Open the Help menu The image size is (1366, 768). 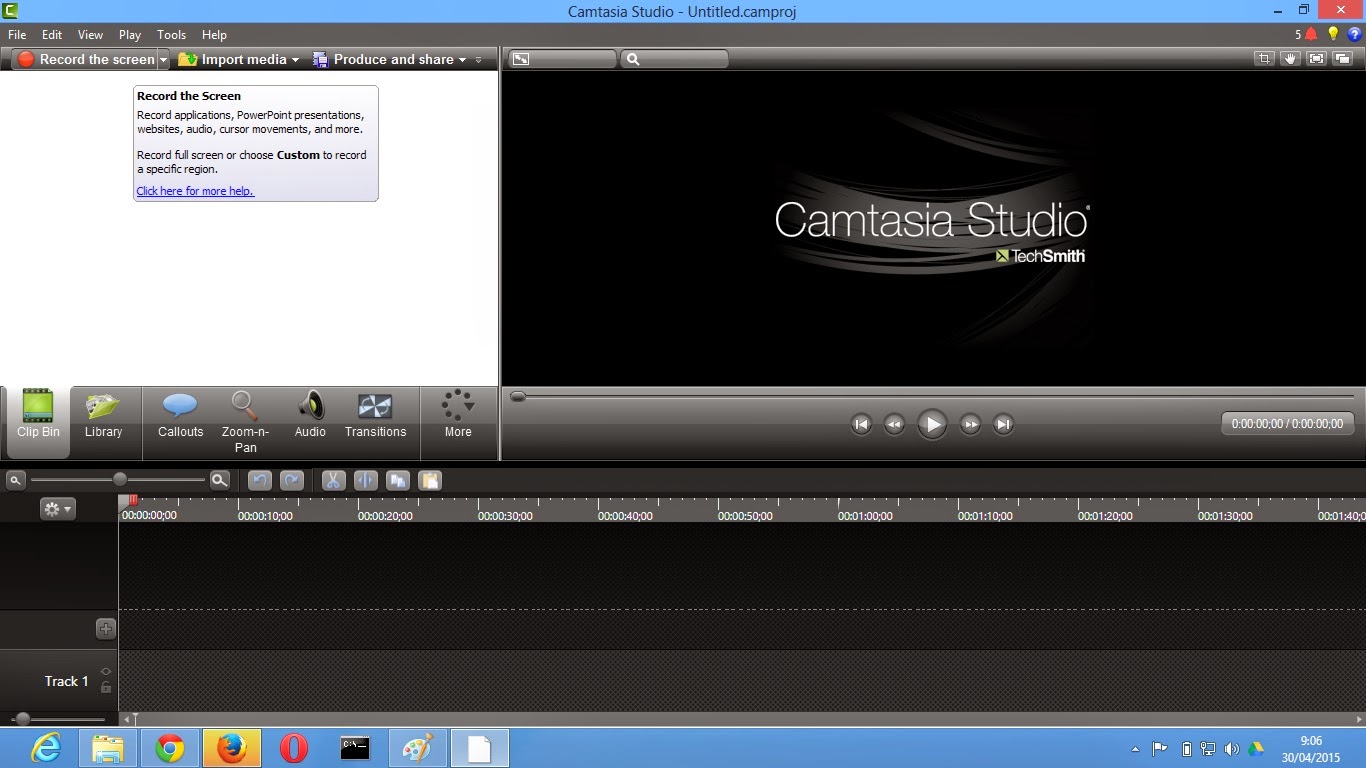pos(214,34)
